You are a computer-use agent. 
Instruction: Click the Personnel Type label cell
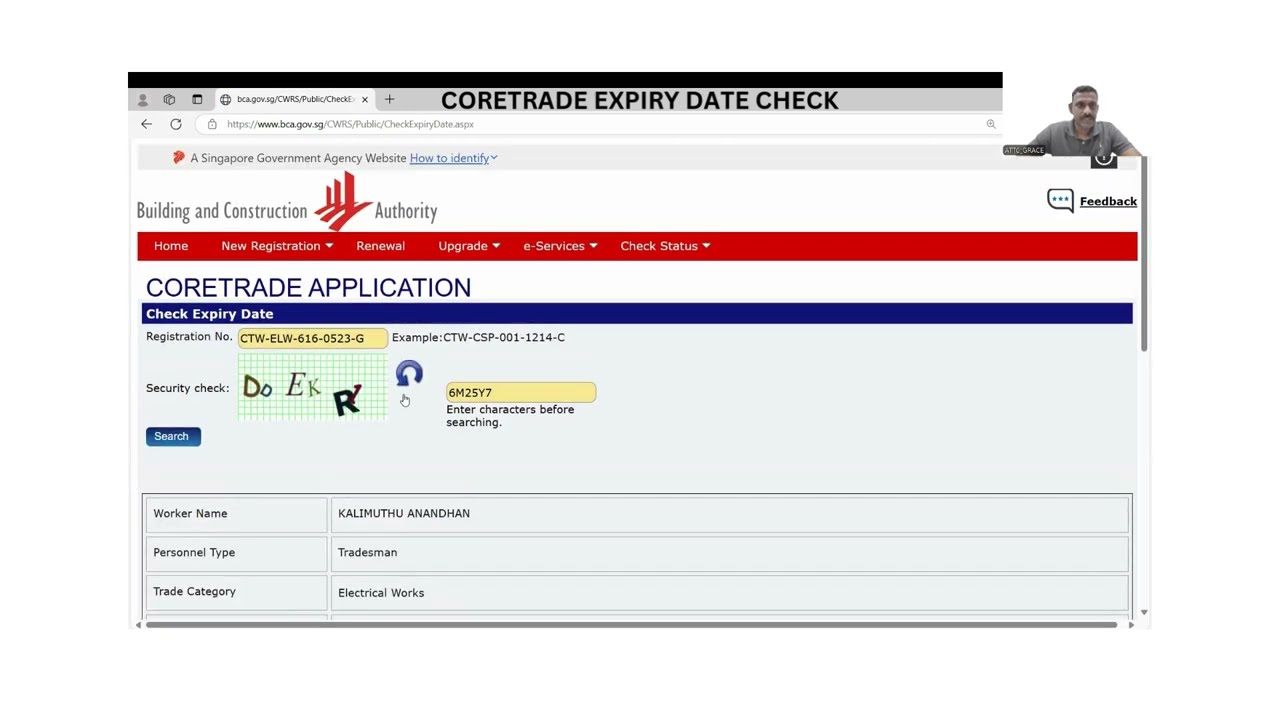pos(236,552)
